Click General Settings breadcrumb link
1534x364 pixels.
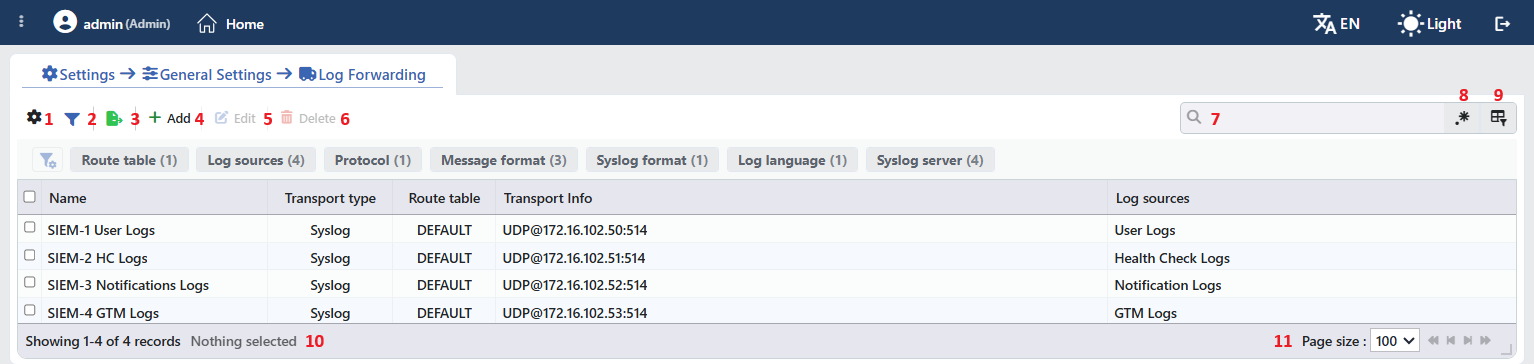tap(207, 74)
